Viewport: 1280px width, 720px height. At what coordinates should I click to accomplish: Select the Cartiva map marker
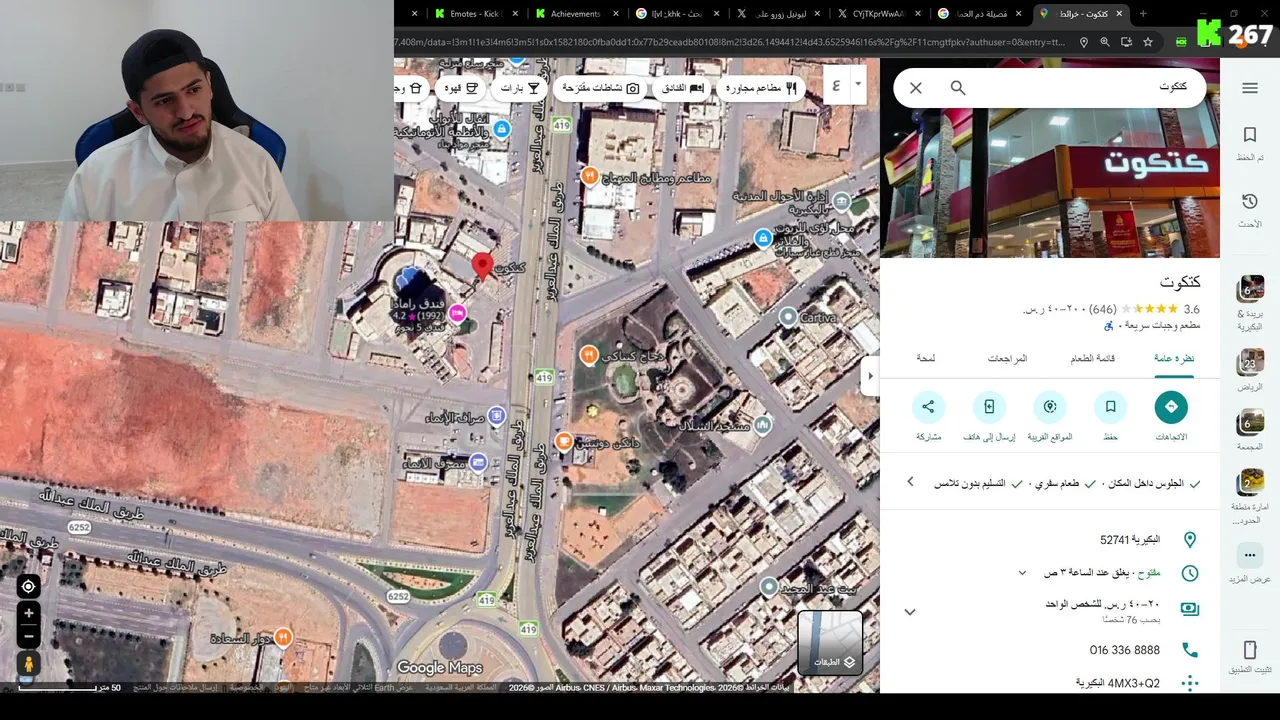click(x=787, y=317)
